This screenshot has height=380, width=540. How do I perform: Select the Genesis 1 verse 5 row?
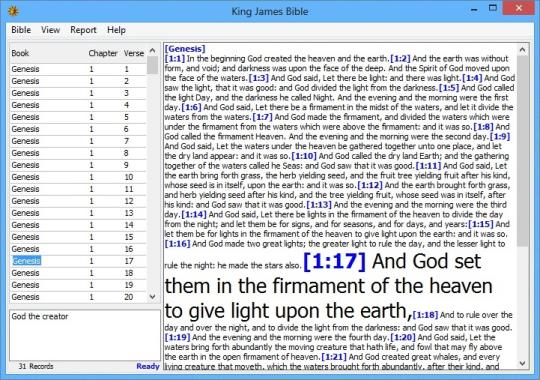point(78,117)
